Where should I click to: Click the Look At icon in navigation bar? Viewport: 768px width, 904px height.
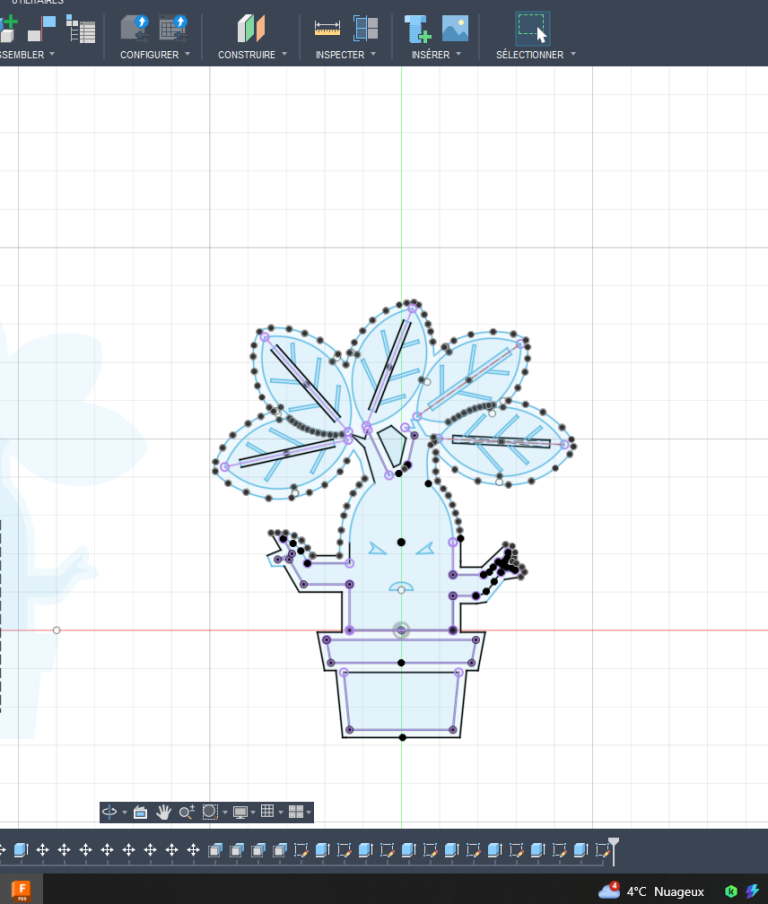tap(140, 812)
